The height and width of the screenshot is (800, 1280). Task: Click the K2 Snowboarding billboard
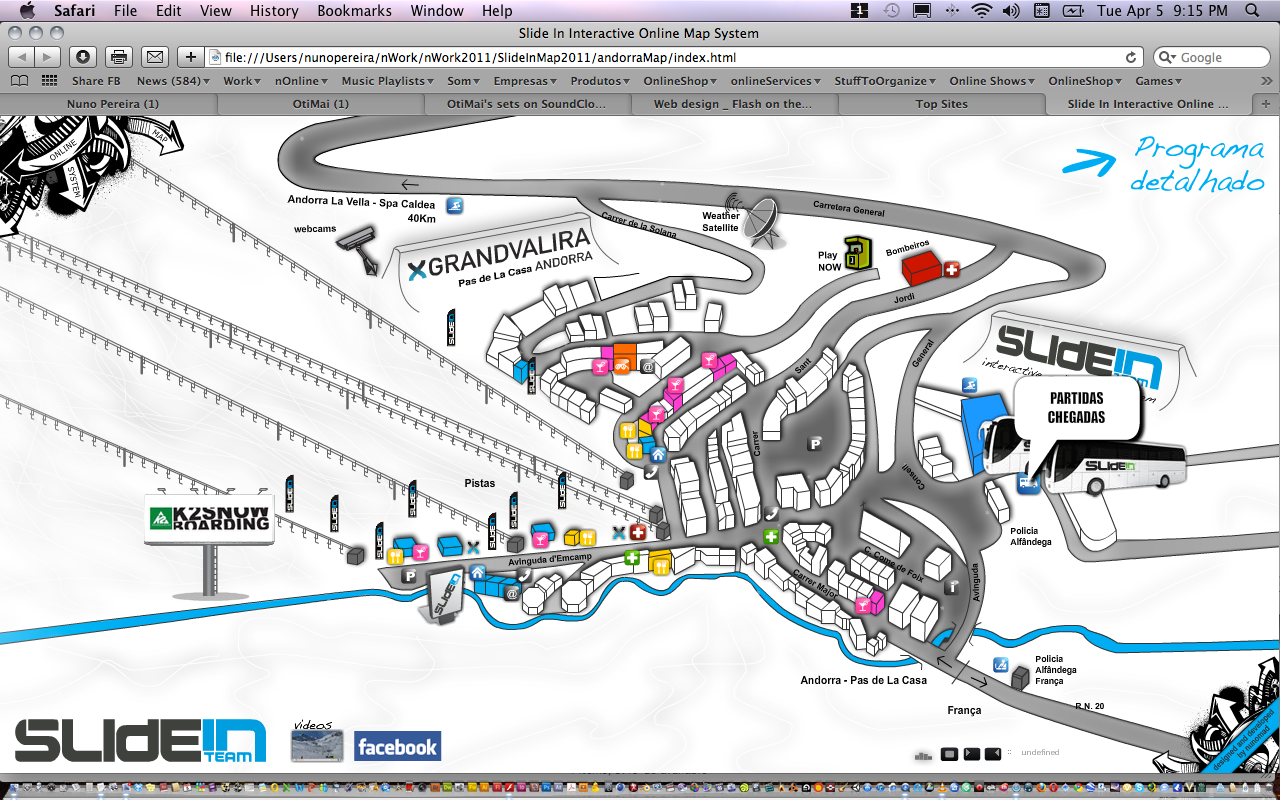[x=209, y=518]
